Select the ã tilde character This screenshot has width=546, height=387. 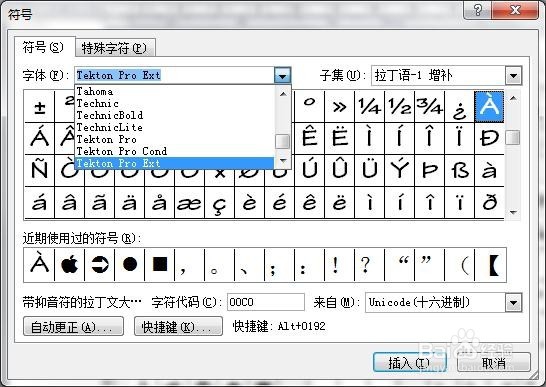(x=100, y=203)
